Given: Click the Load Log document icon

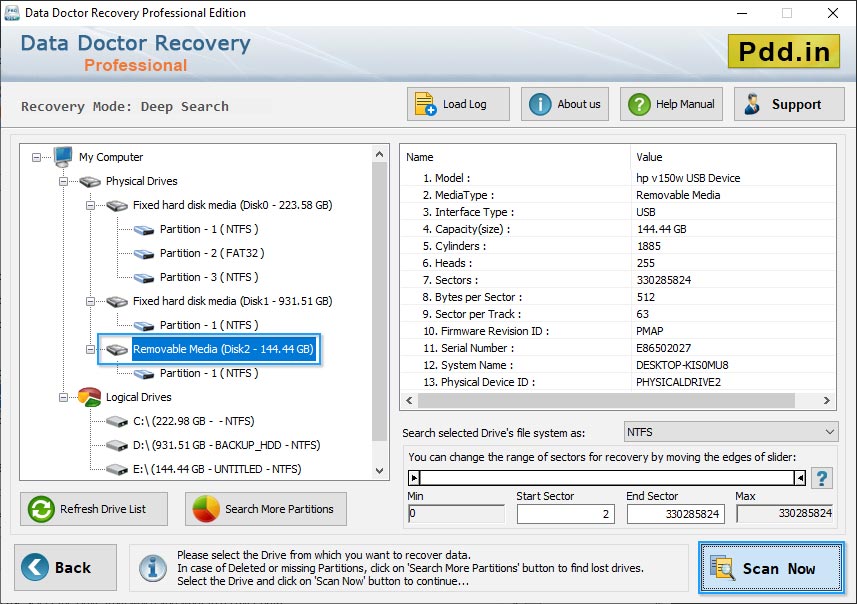Looking at the screenshot, I should pos(425,104).
